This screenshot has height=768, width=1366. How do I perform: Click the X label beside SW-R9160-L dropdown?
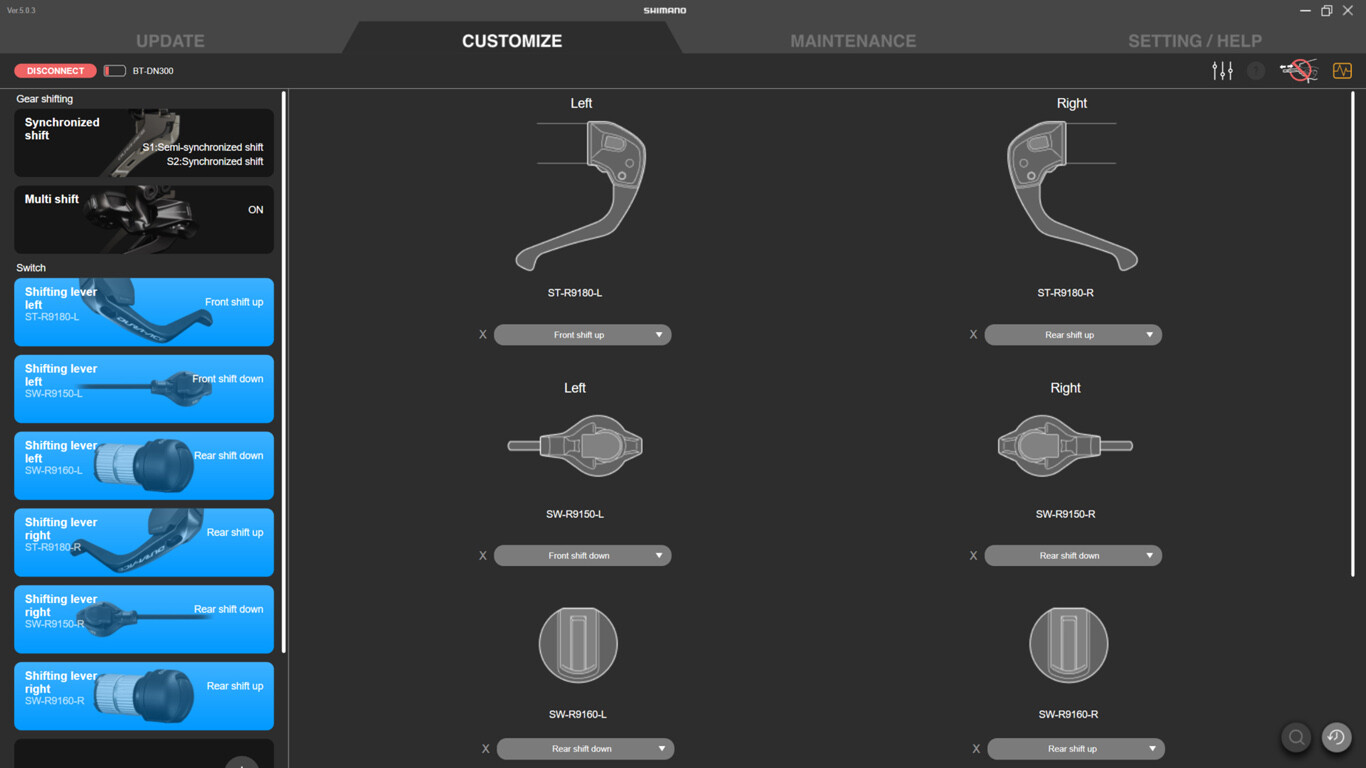(x=486, y=749)
